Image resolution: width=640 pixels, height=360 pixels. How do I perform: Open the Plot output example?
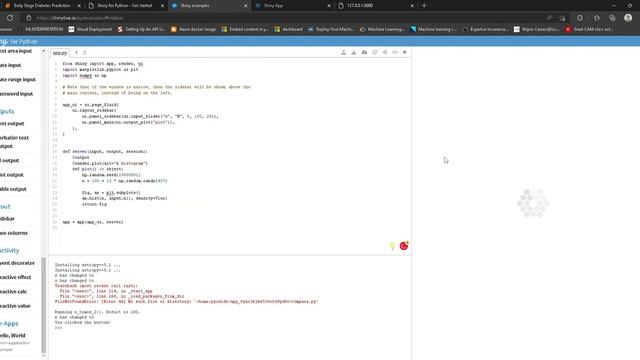[12, 175]
